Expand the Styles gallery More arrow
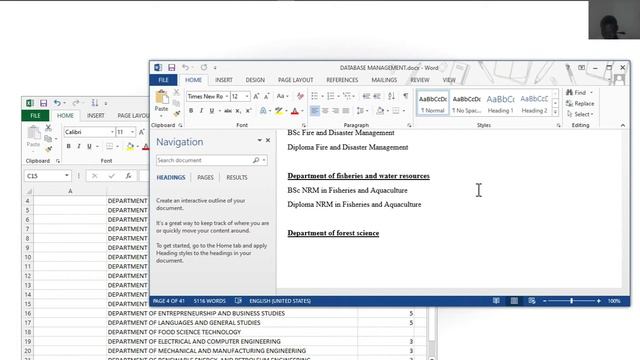640x360 pixels. click(555, 112)
